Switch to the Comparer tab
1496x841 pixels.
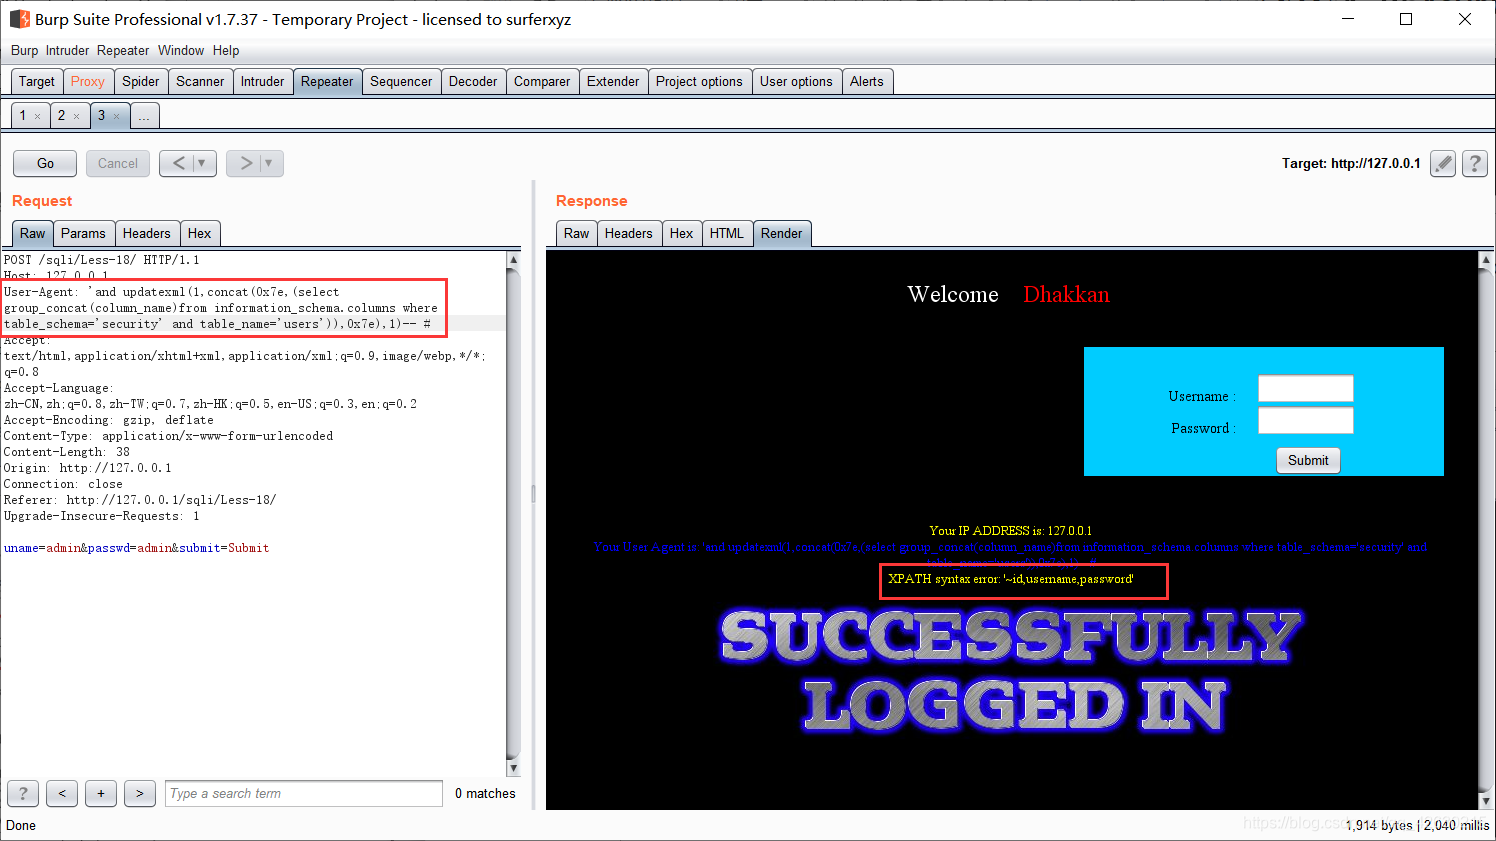(x=542, y=81)
